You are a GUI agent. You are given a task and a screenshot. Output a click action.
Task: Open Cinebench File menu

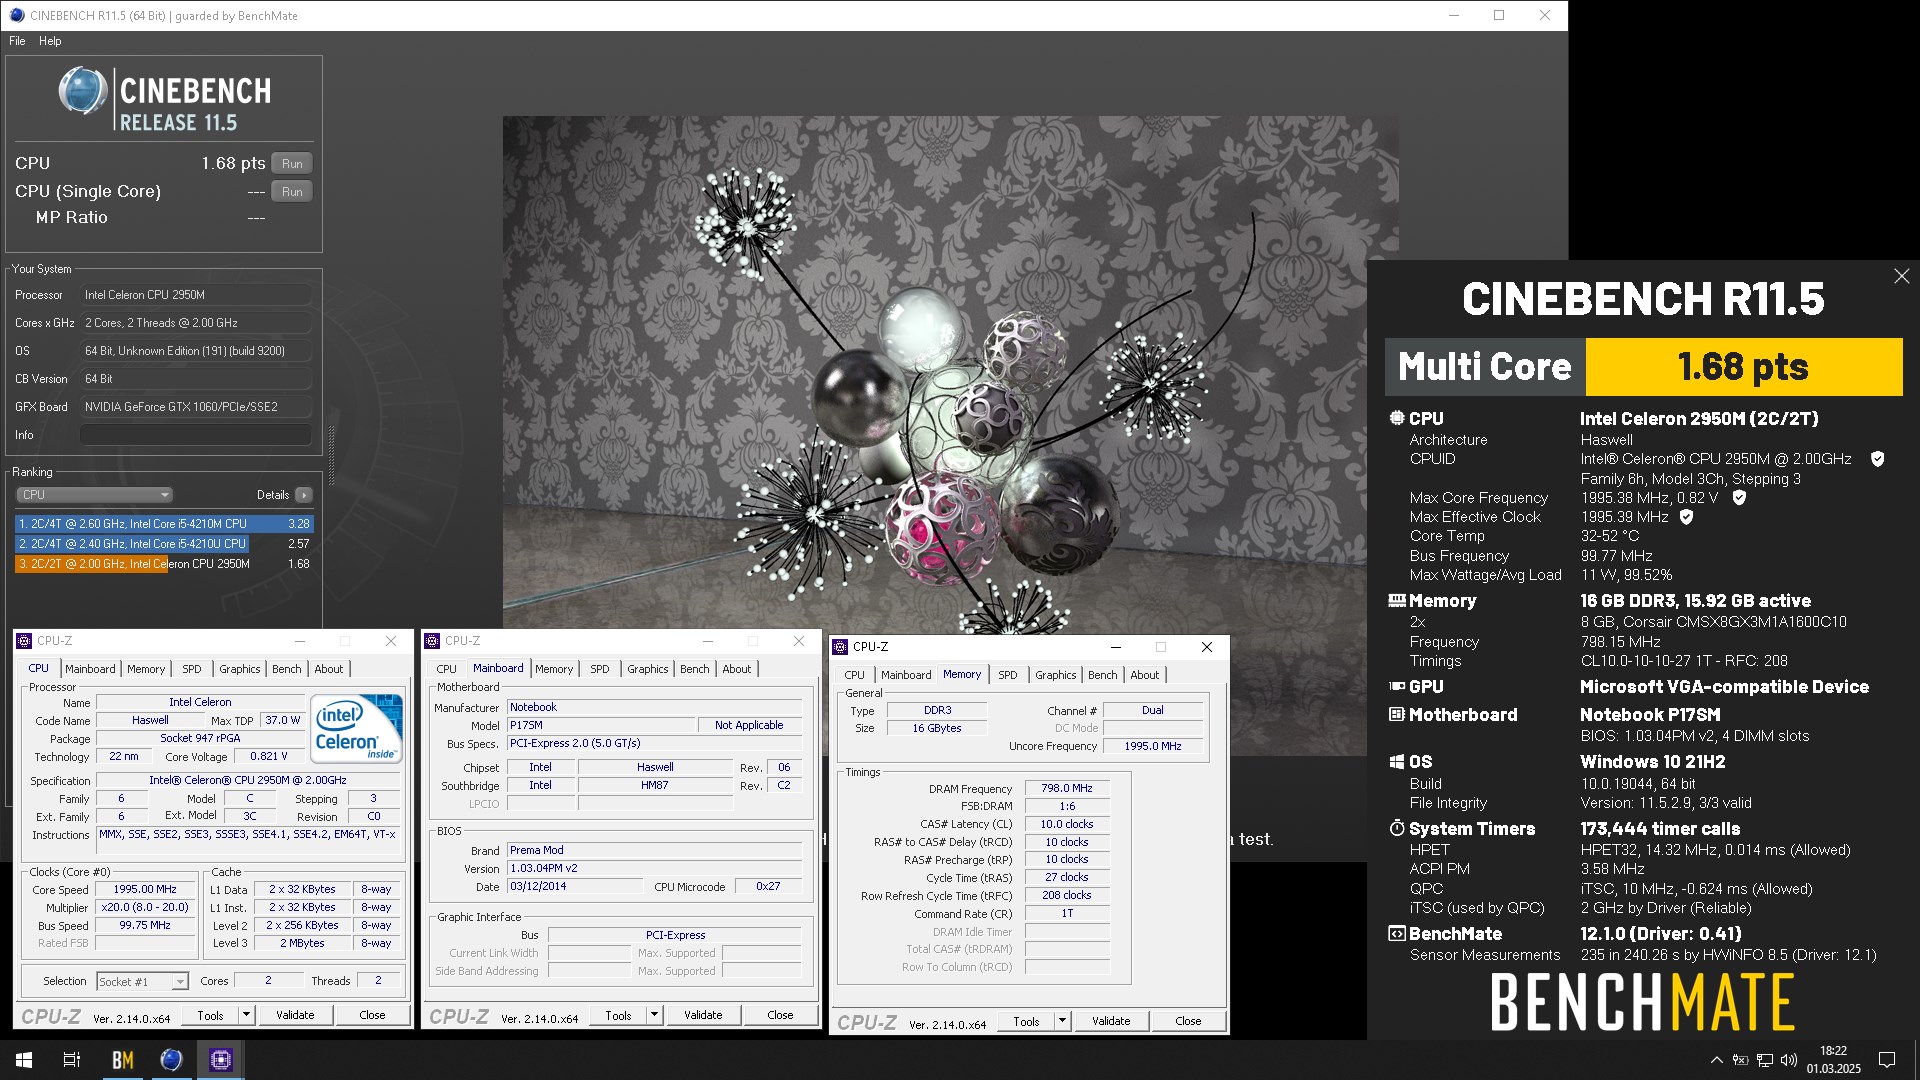click(17, 41)
